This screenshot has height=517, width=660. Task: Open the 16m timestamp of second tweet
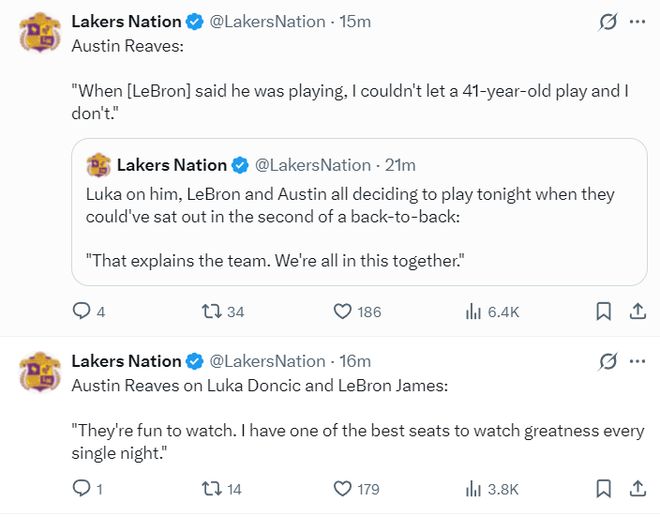point(355,361)
